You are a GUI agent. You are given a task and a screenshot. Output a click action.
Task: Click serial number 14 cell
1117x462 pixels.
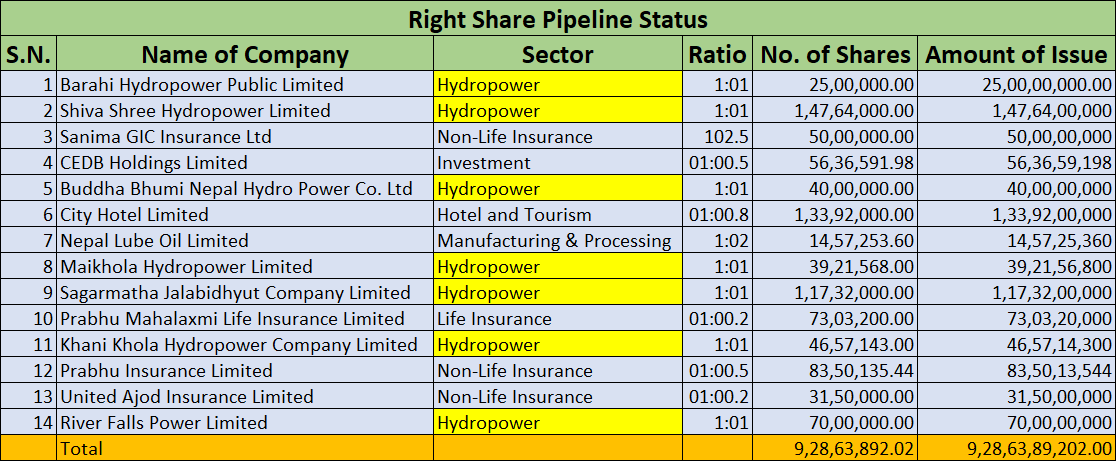pyautogui.click(x=28, y=422)
